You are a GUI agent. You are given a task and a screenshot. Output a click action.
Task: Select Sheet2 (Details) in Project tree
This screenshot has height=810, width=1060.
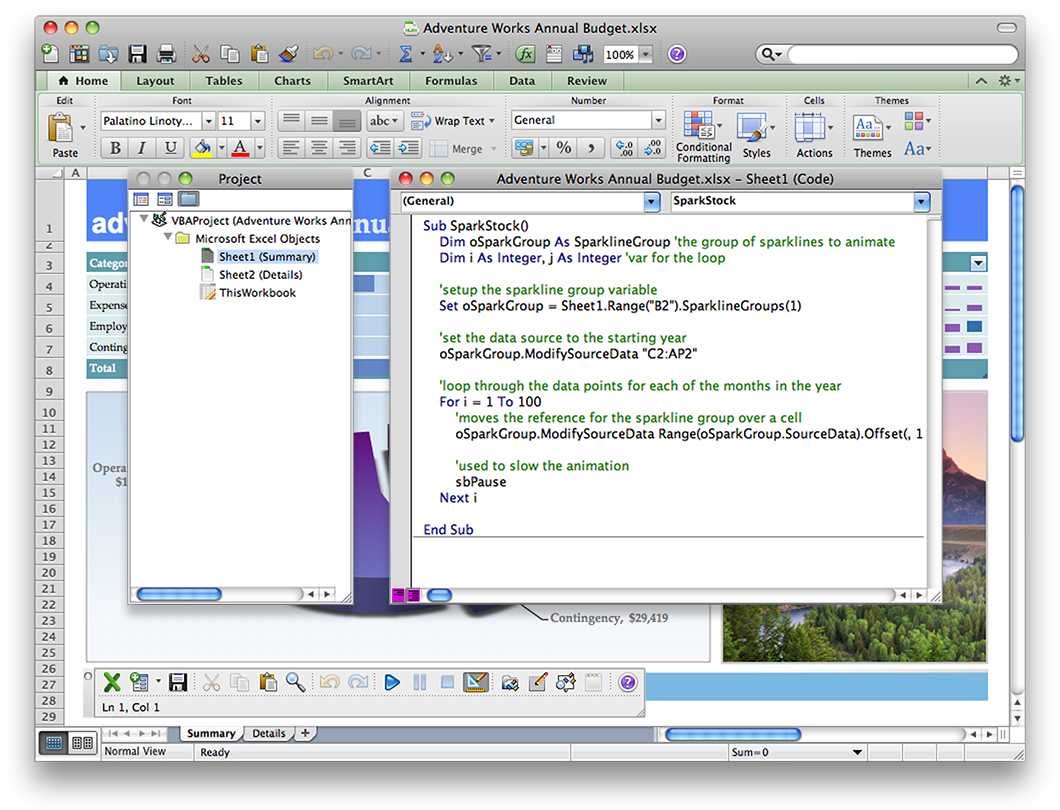tap(260, 275)
